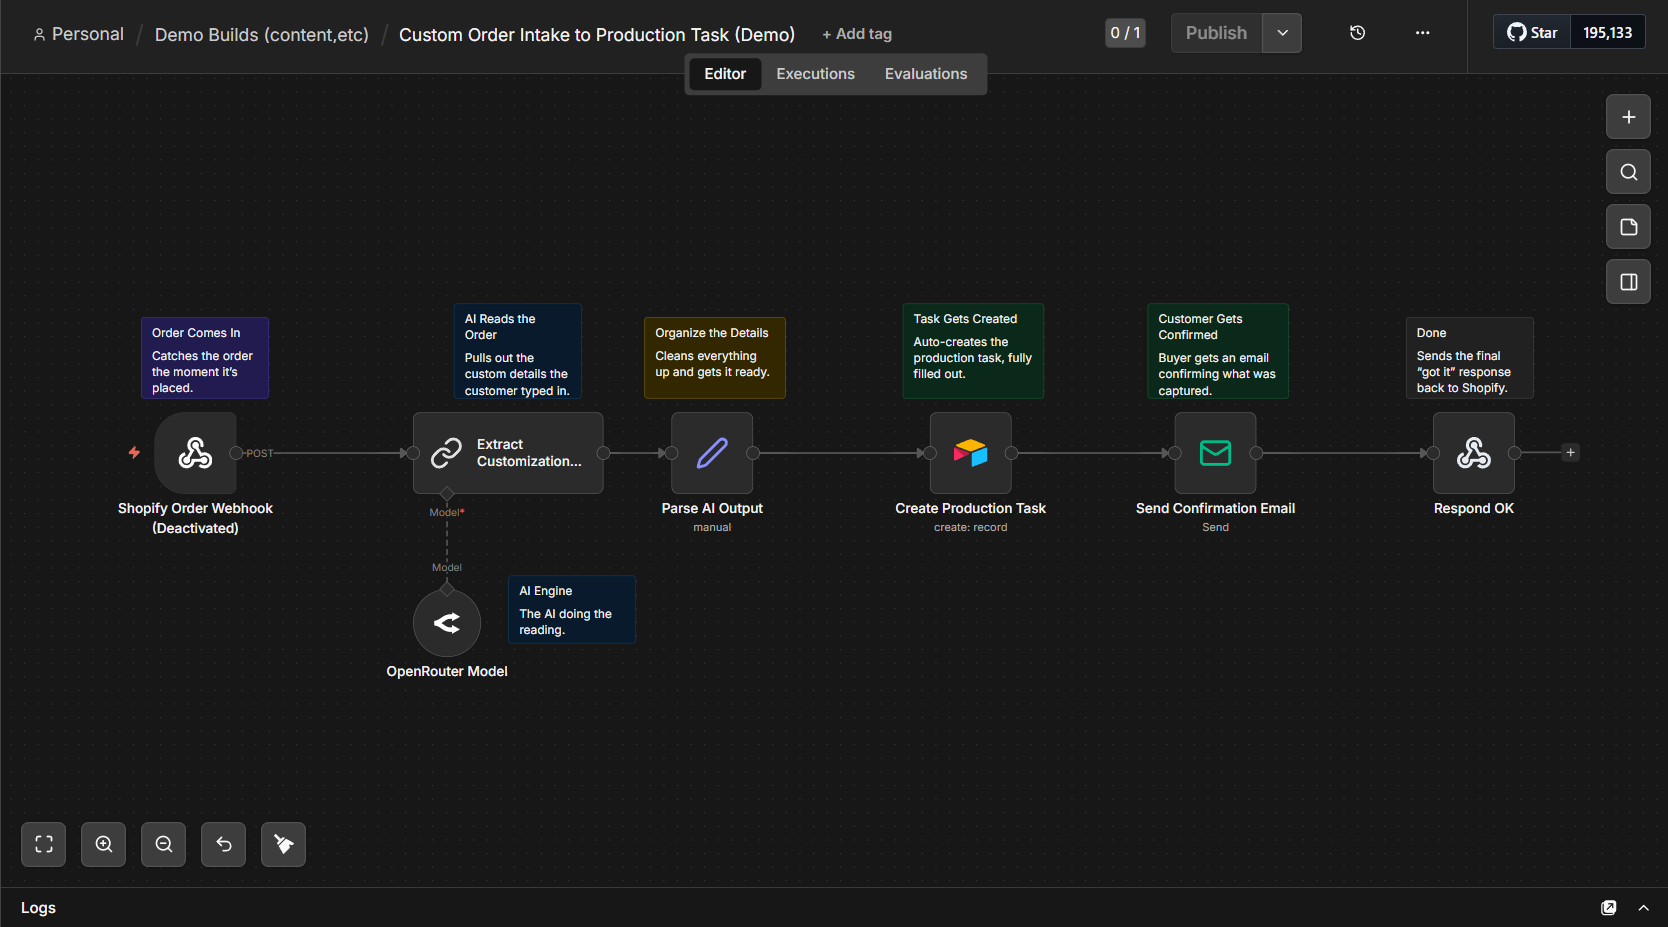The image size is (1668, 927).
Task: Click the GitHub Star button
Action: (1532, 33)
